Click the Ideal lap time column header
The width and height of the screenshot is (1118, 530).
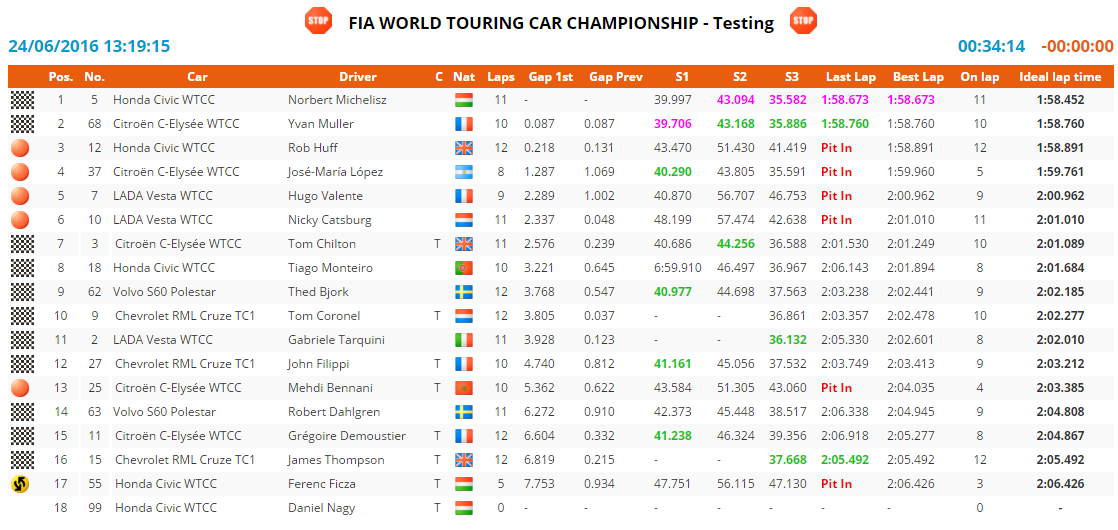[1060, 77]
